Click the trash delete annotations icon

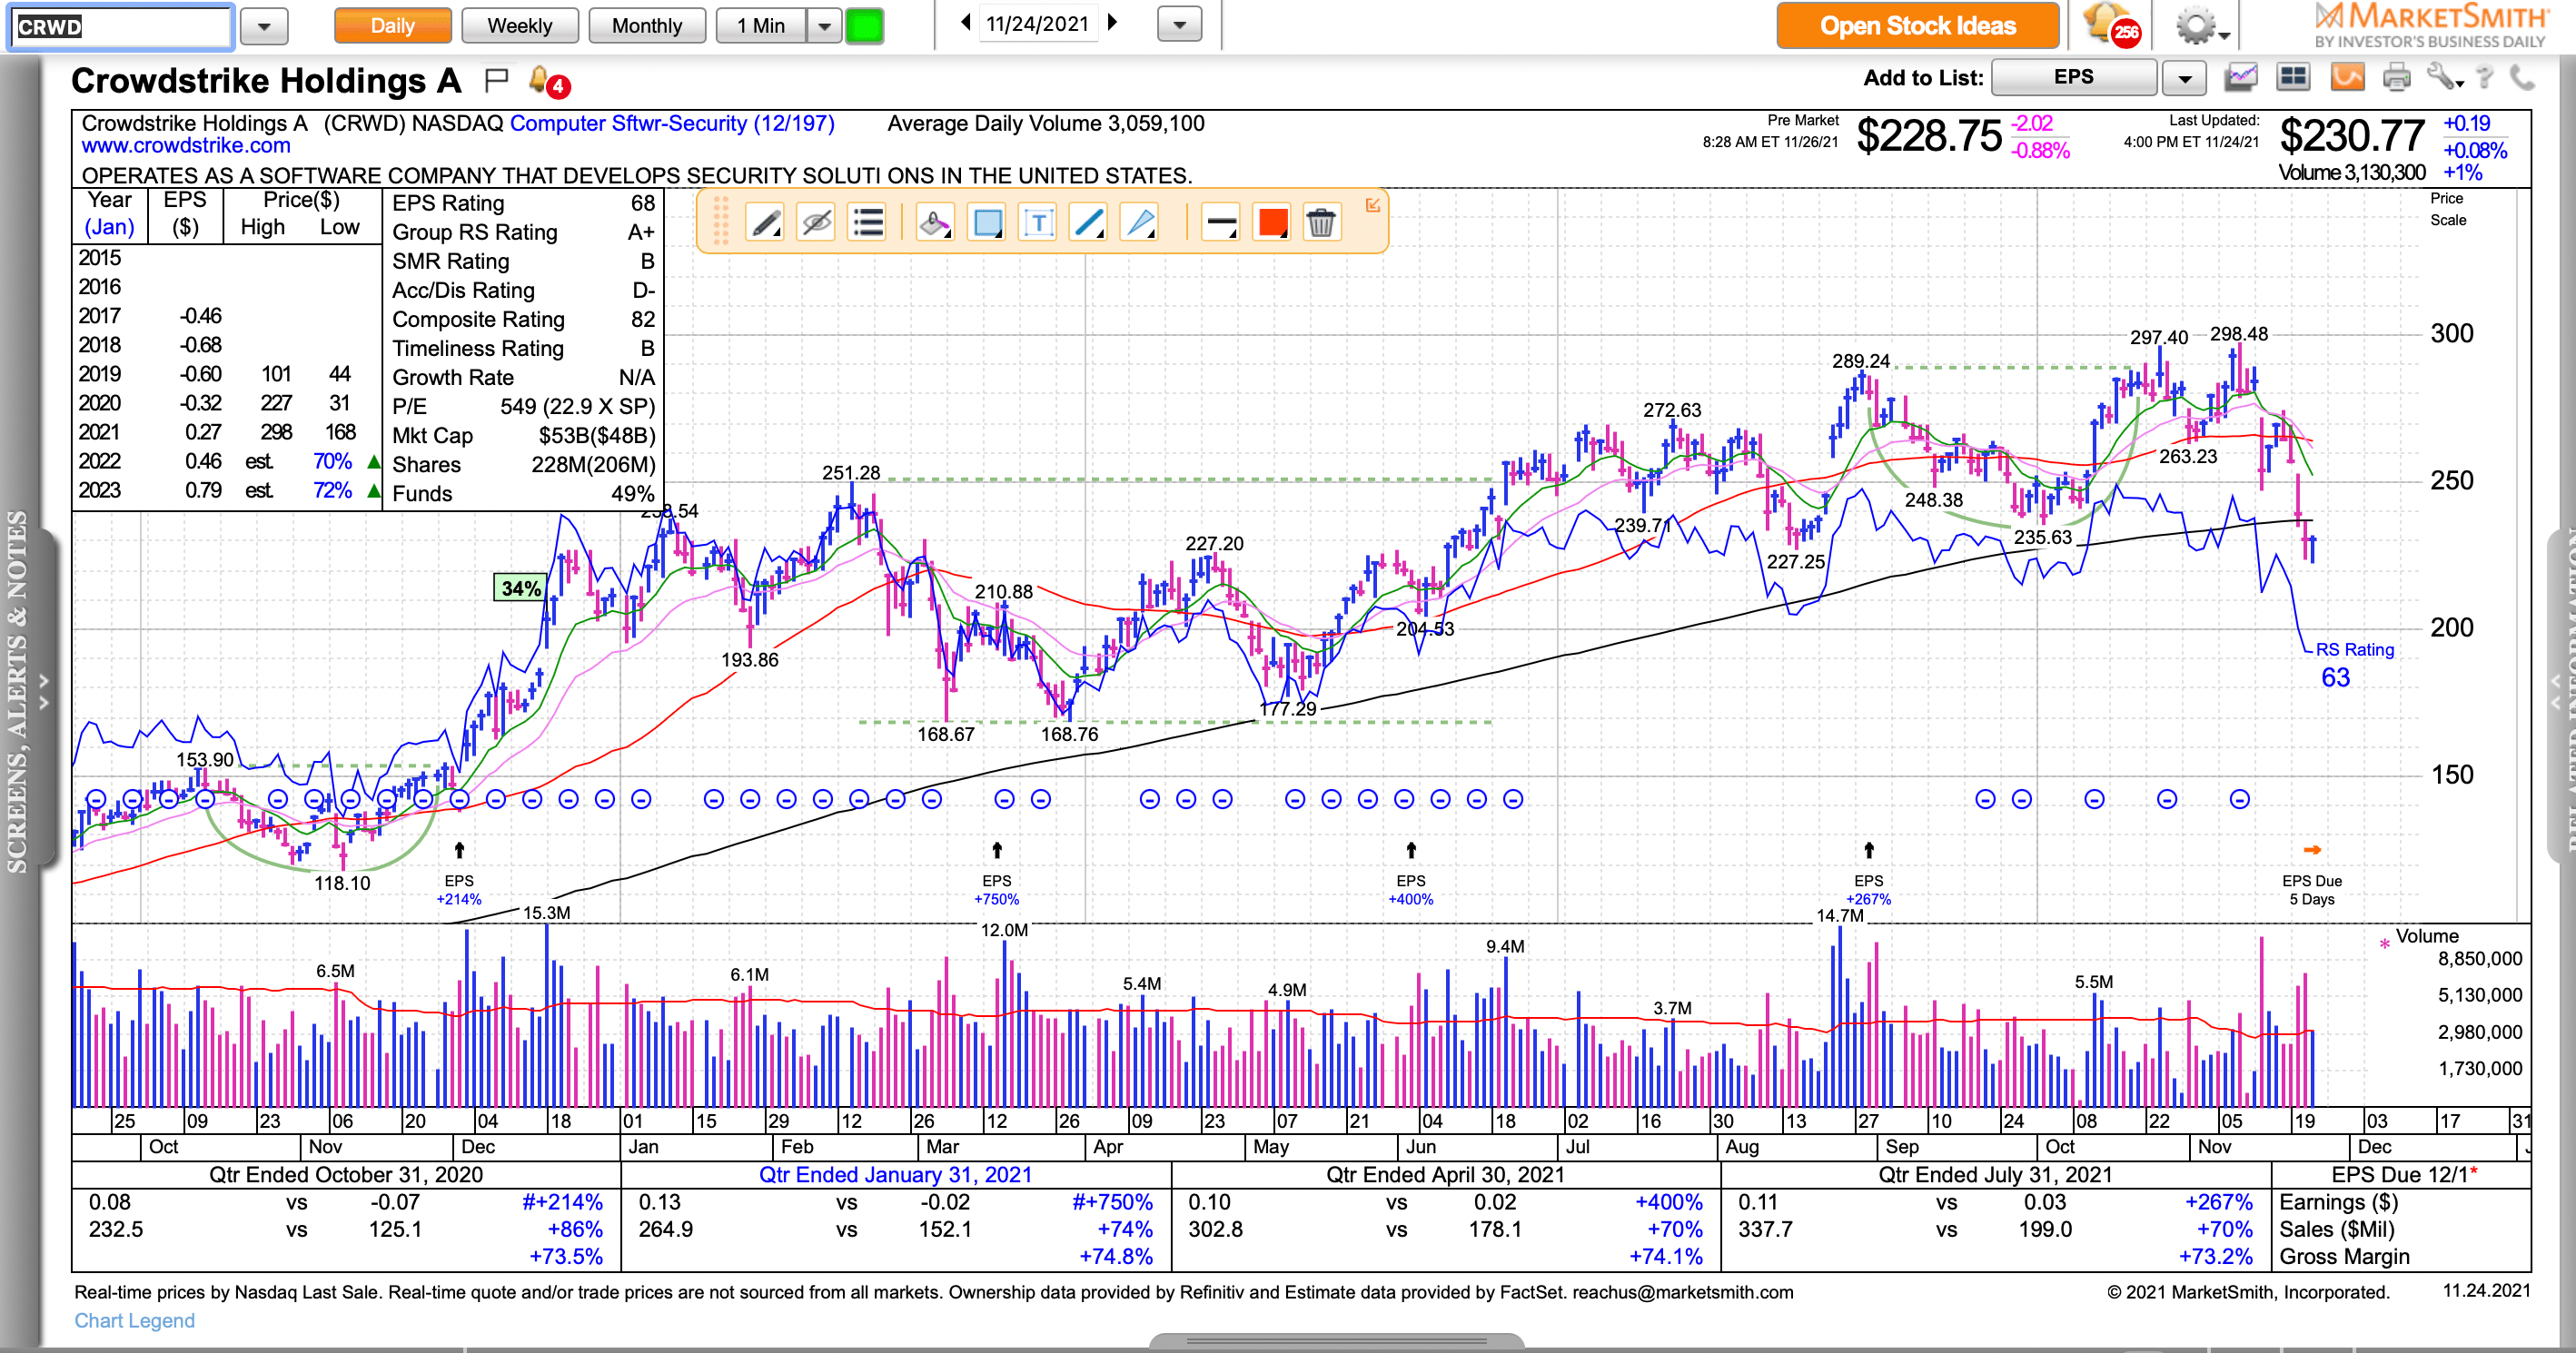point(1321,222)
